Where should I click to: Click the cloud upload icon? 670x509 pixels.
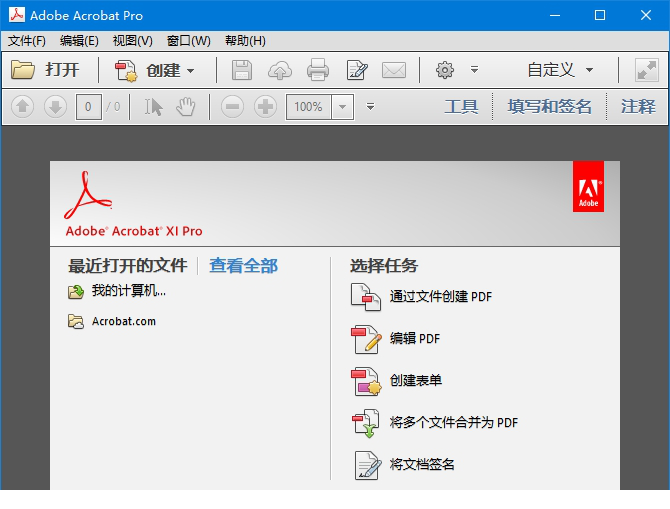[280, 70]
